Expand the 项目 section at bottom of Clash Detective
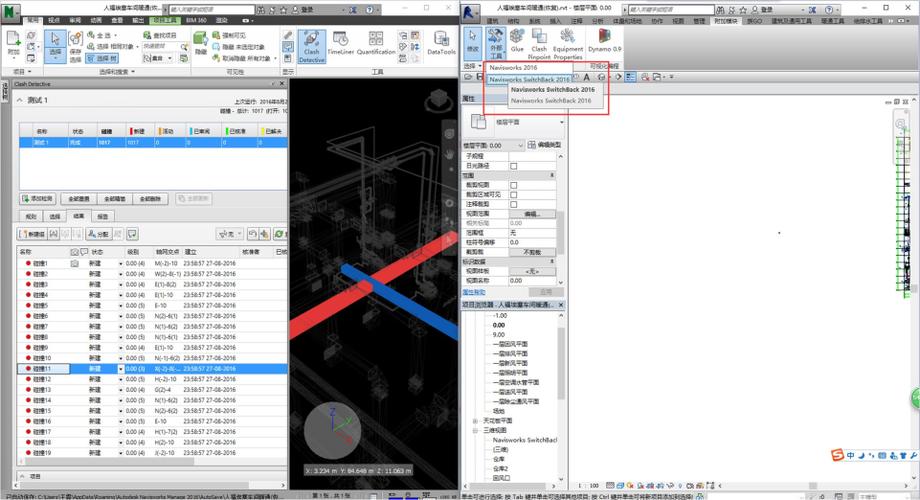The width and height of the screenshot is (920, 500). [22, 476]
